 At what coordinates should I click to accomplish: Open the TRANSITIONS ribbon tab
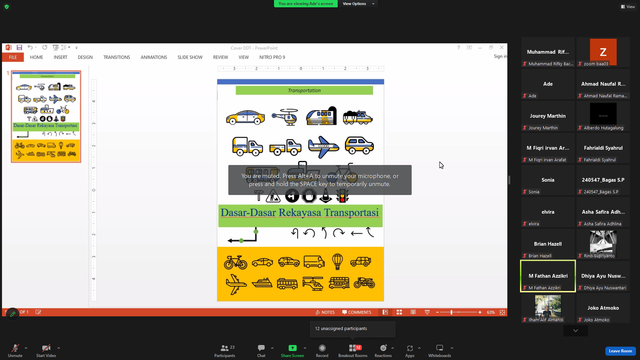click(117, 57)
